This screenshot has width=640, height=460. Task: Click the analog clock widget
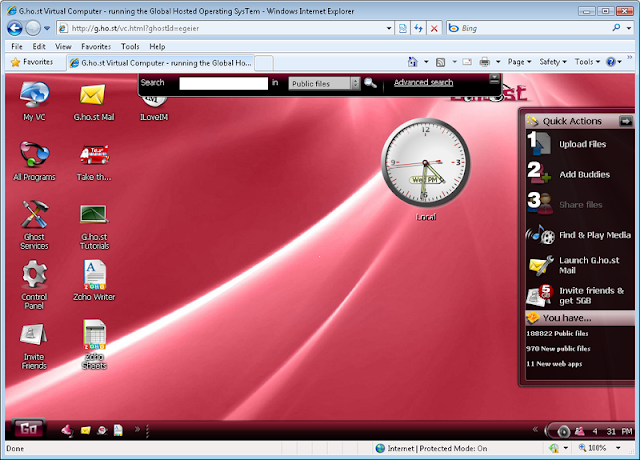pos(426,163)
